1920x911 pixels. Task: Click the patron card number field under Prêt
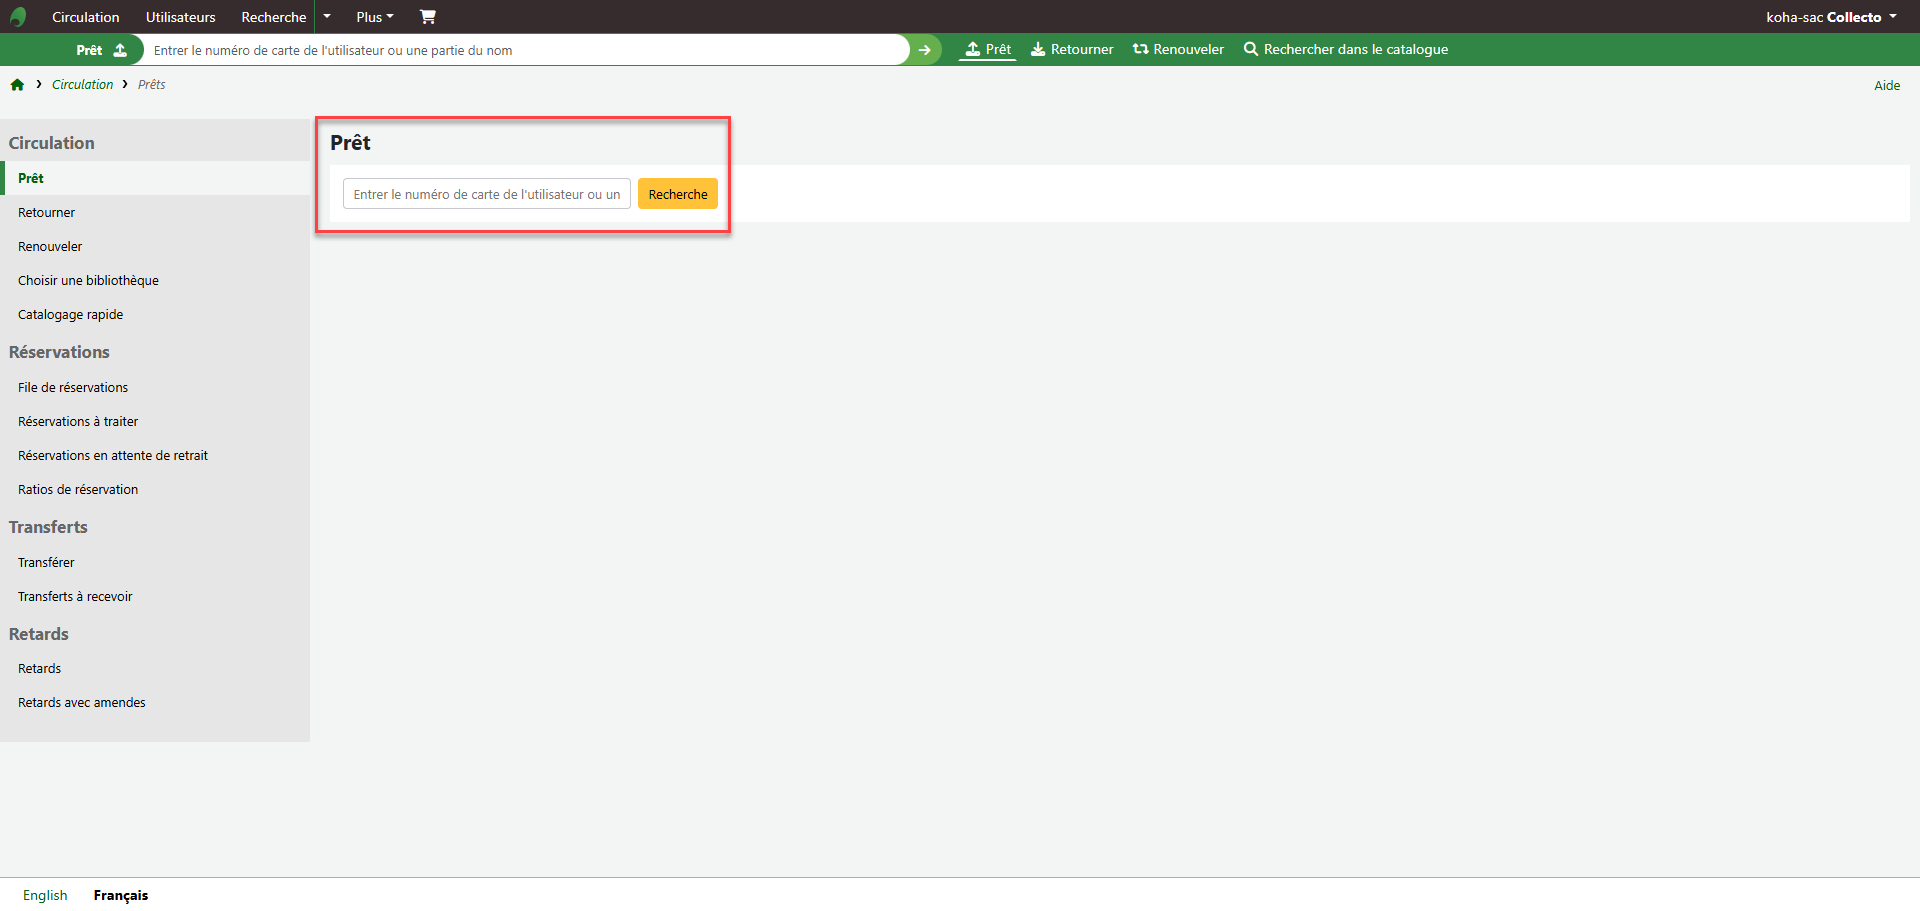pyautogui.click(x=486, y=194)
